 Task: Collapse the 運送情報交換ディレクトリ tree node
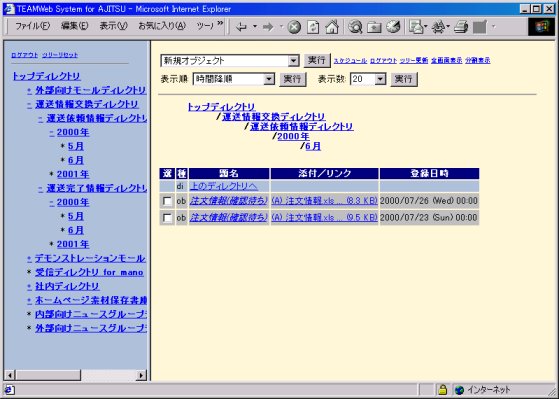pyautogui.click(x=29, y=105)
